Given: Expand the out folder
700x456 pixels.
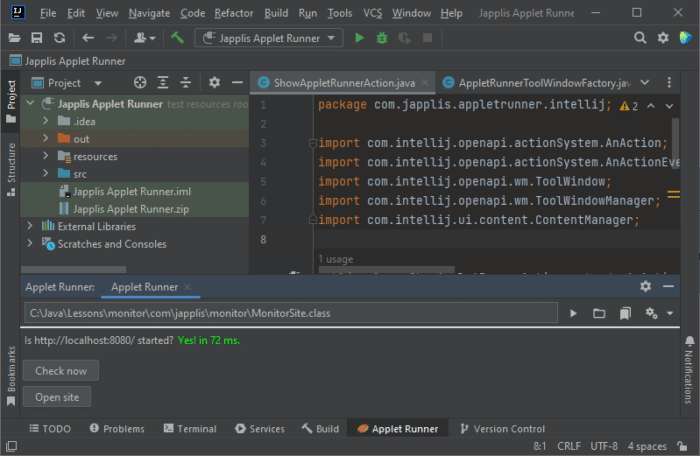Looking at the screenshot, I should (46, 138).
